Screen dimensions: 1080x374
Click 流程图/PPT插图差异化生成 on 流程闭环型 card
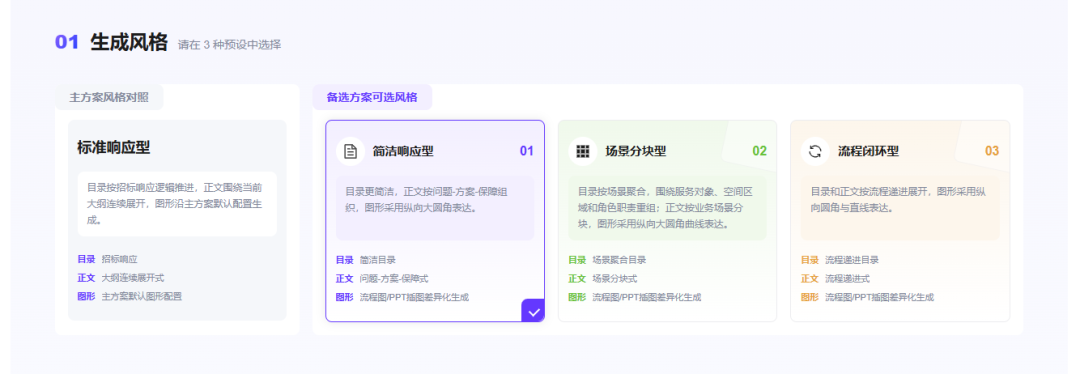tap(880, 297)
